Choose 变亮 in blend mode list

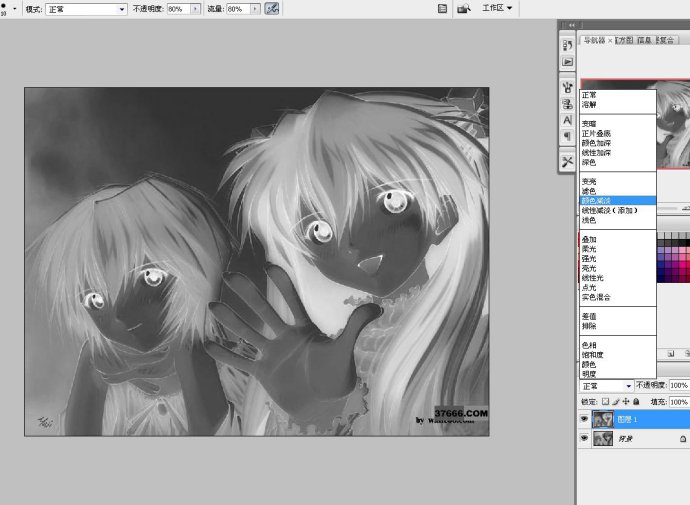coord(617,181)
